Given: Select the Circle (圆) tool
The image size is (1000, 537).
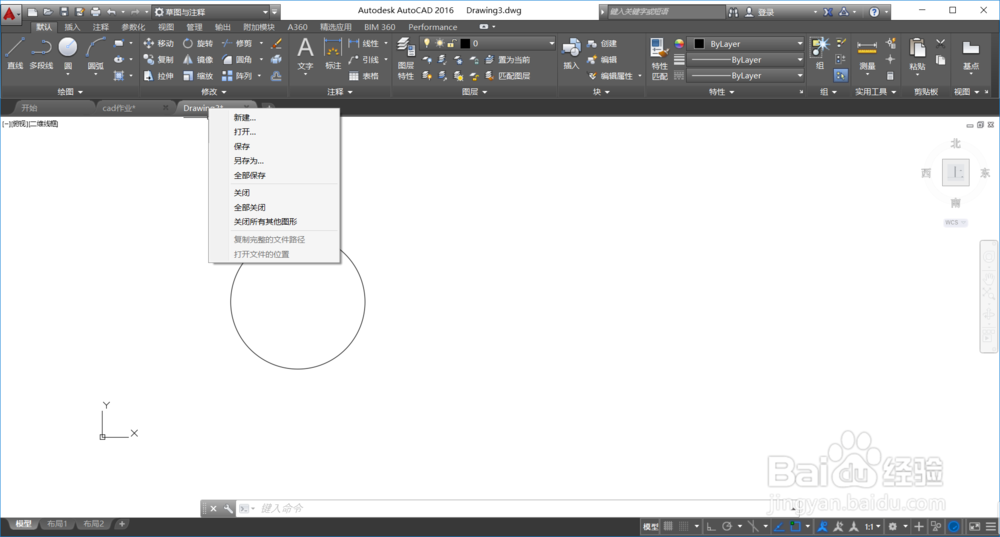Looking at the screenshot, I should (68, 54).
